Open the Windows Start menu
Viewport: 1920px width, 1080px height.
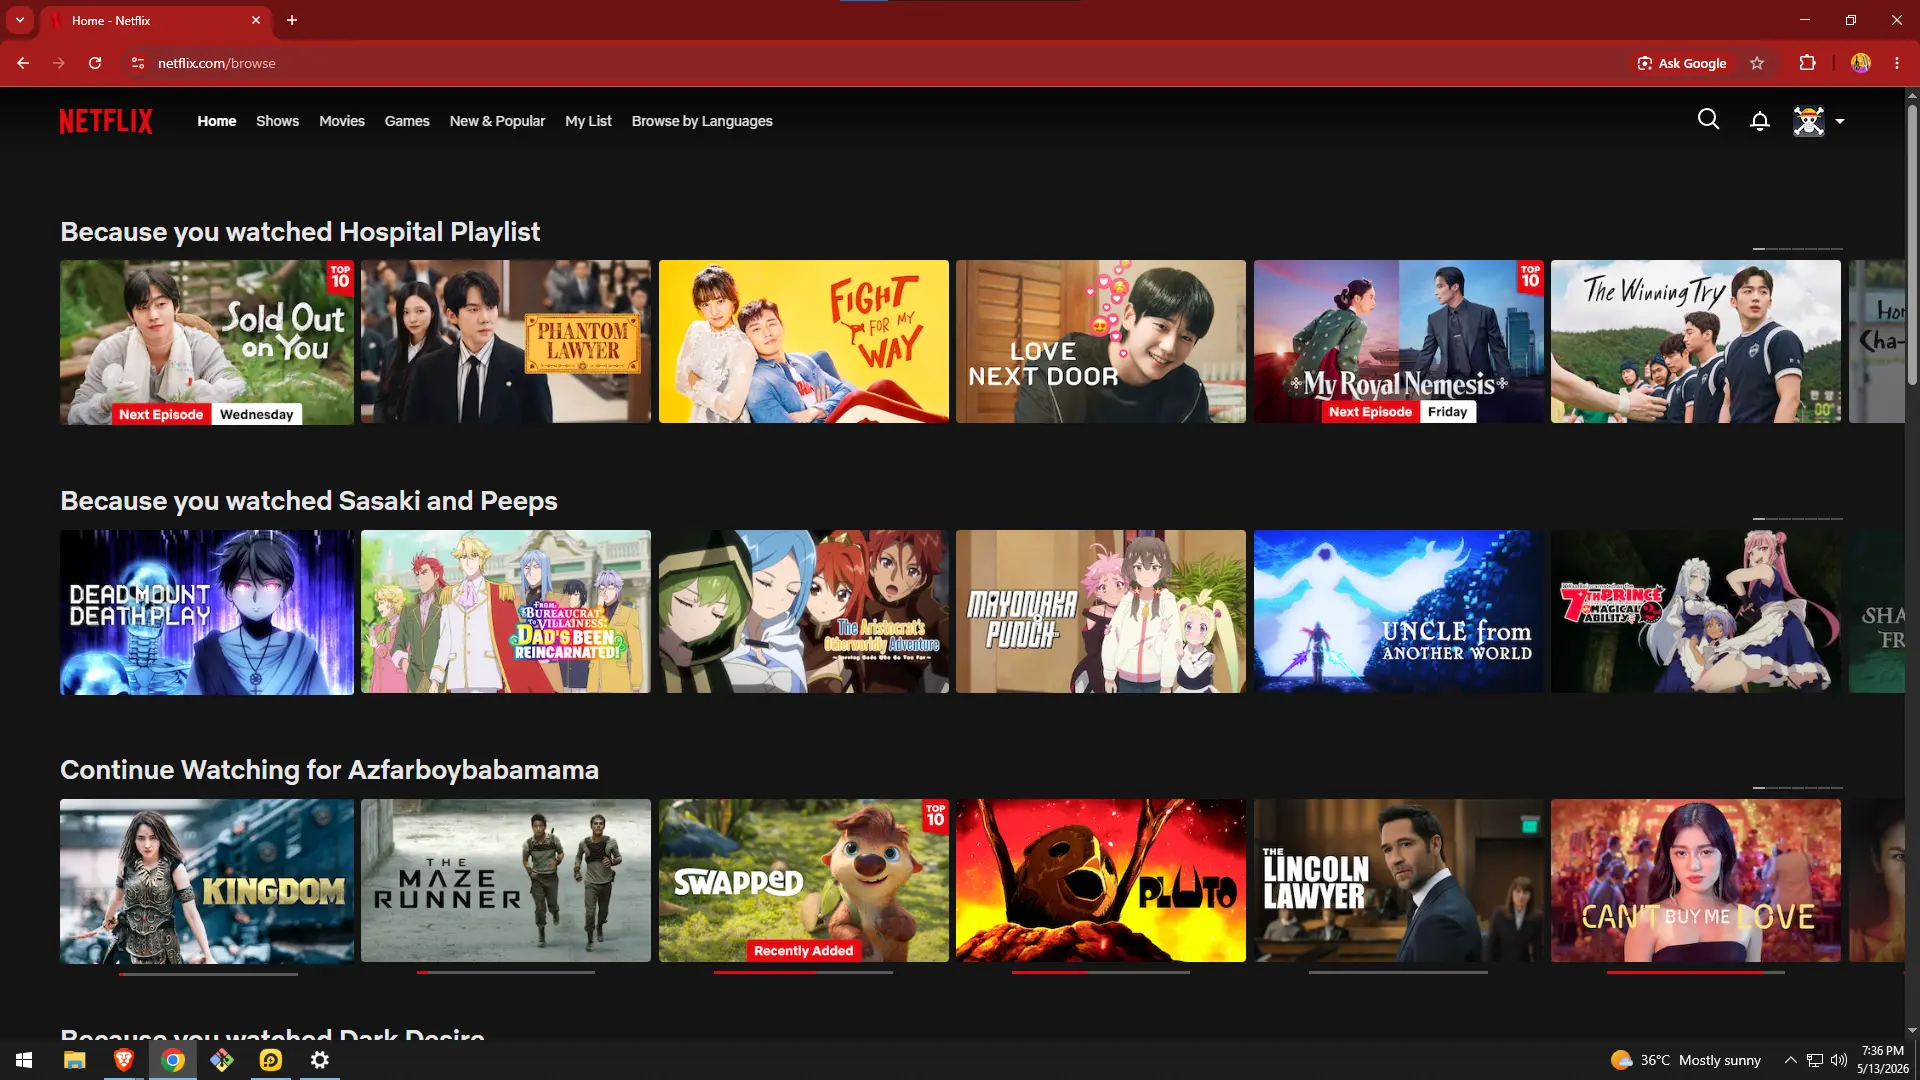[24, 1060]
